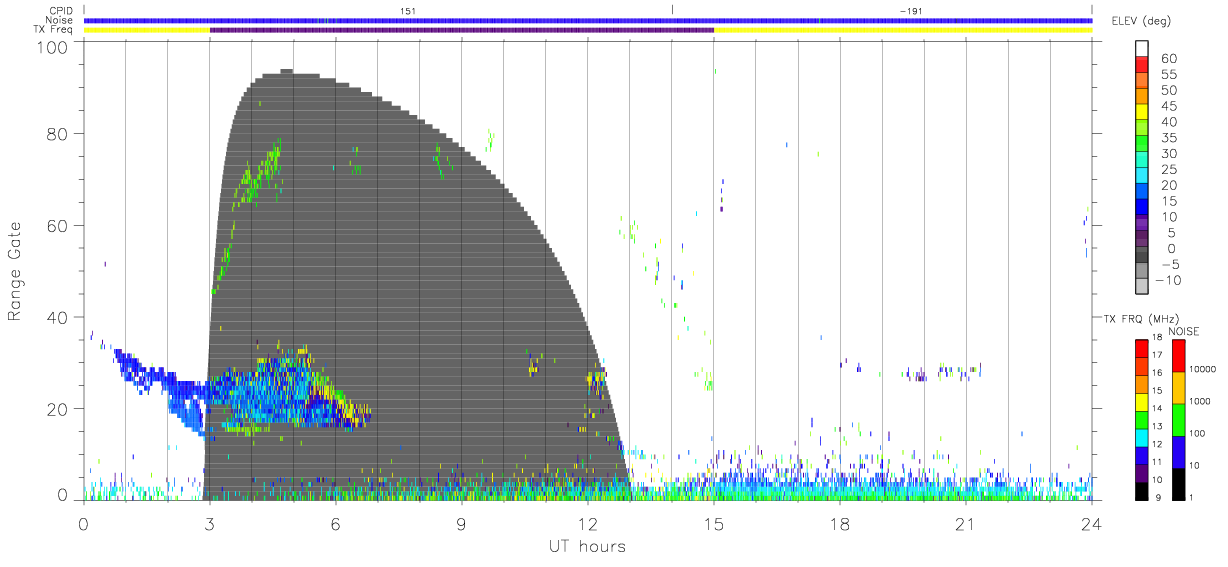Click the 9 tick on UT hours axis
This screenshot has height=567, width=1228.
(462, 523)
